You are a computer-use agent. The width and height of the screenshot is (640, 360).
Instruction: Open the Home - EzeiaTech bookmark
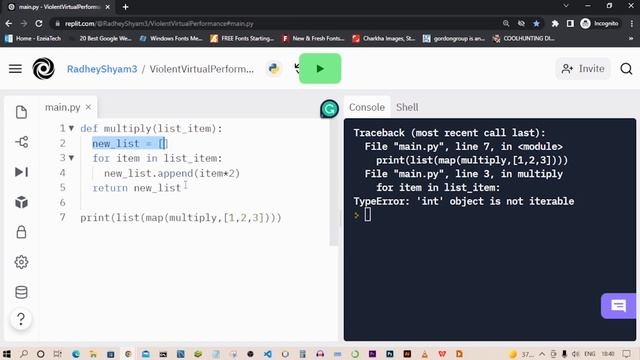33,38
